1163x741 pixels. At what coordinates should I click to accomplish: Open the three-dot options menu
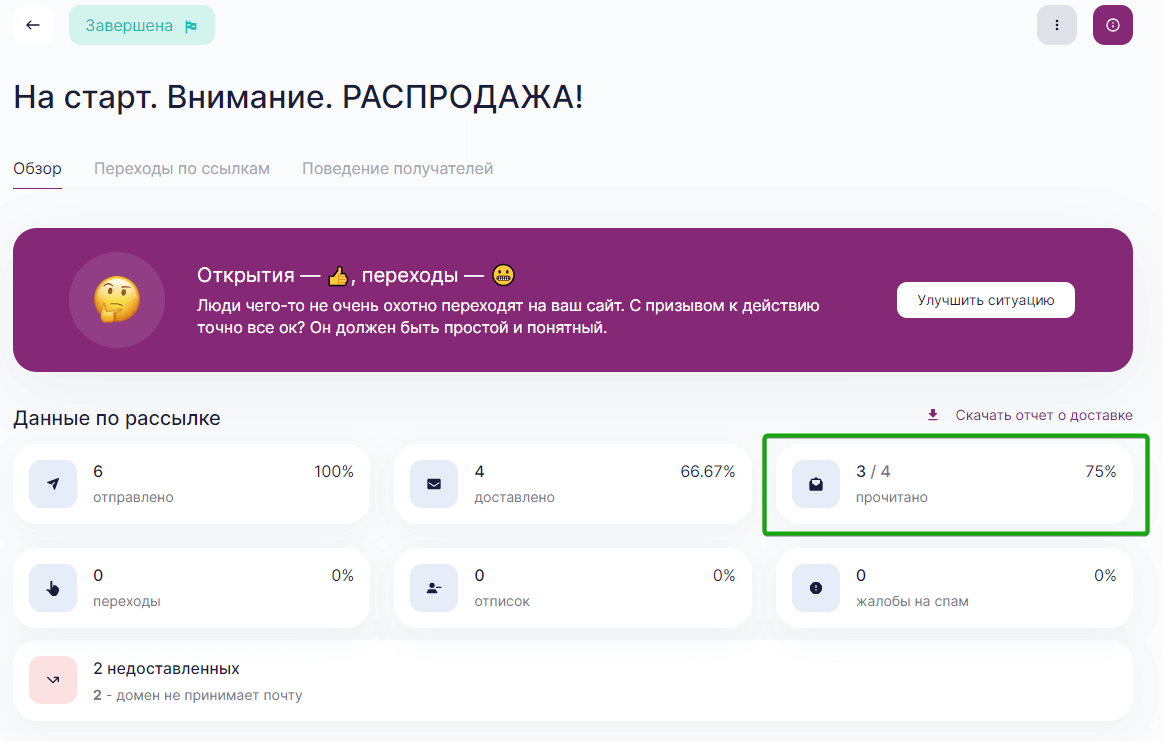tap(1057, 24)
